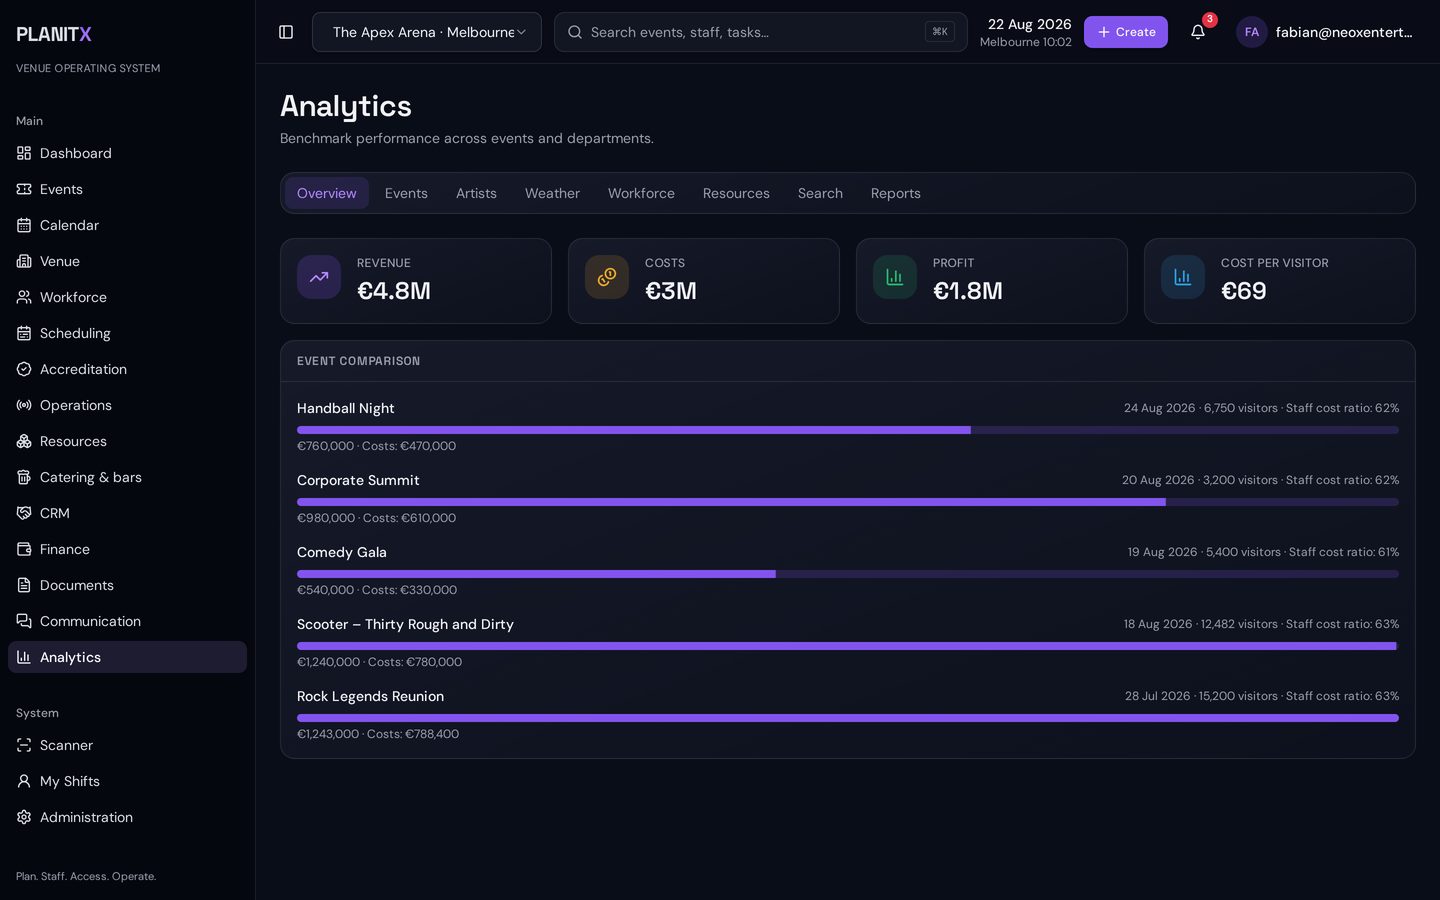Open Workforce in the sidebar

pyautogui.click(x=127, y=297)
